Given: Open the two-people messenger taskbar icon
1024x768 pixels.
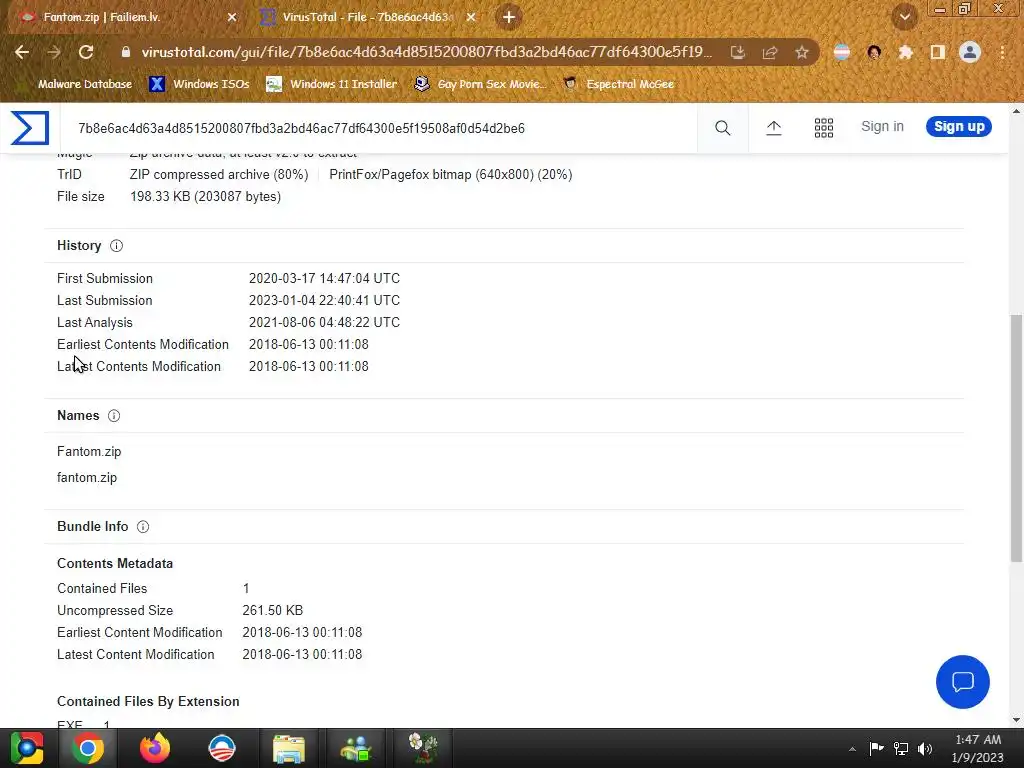Looking at the screenshot, I should (356, 748).
